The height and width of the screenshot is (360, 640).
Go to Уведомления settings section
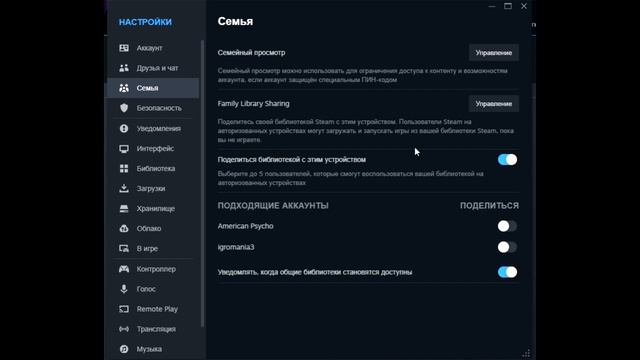click(x=159, y=128)
